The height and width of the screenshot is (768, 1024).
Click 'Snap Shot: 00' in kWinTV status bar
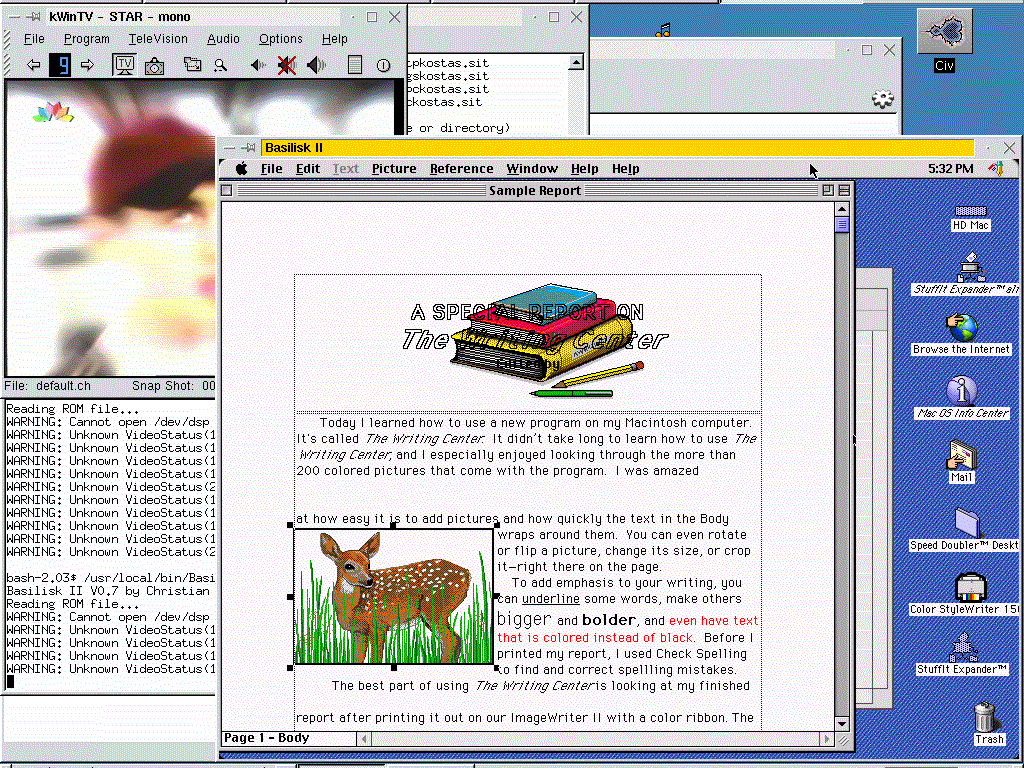tap(174, 386)
